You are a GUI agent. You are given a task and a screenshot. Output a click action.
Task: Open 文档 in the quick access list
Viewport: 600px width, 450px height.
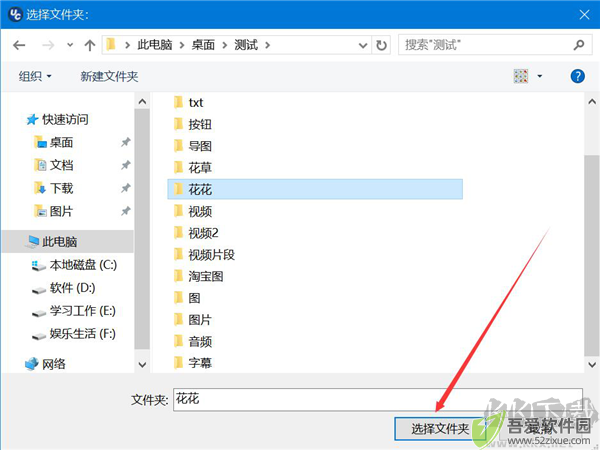54,165
